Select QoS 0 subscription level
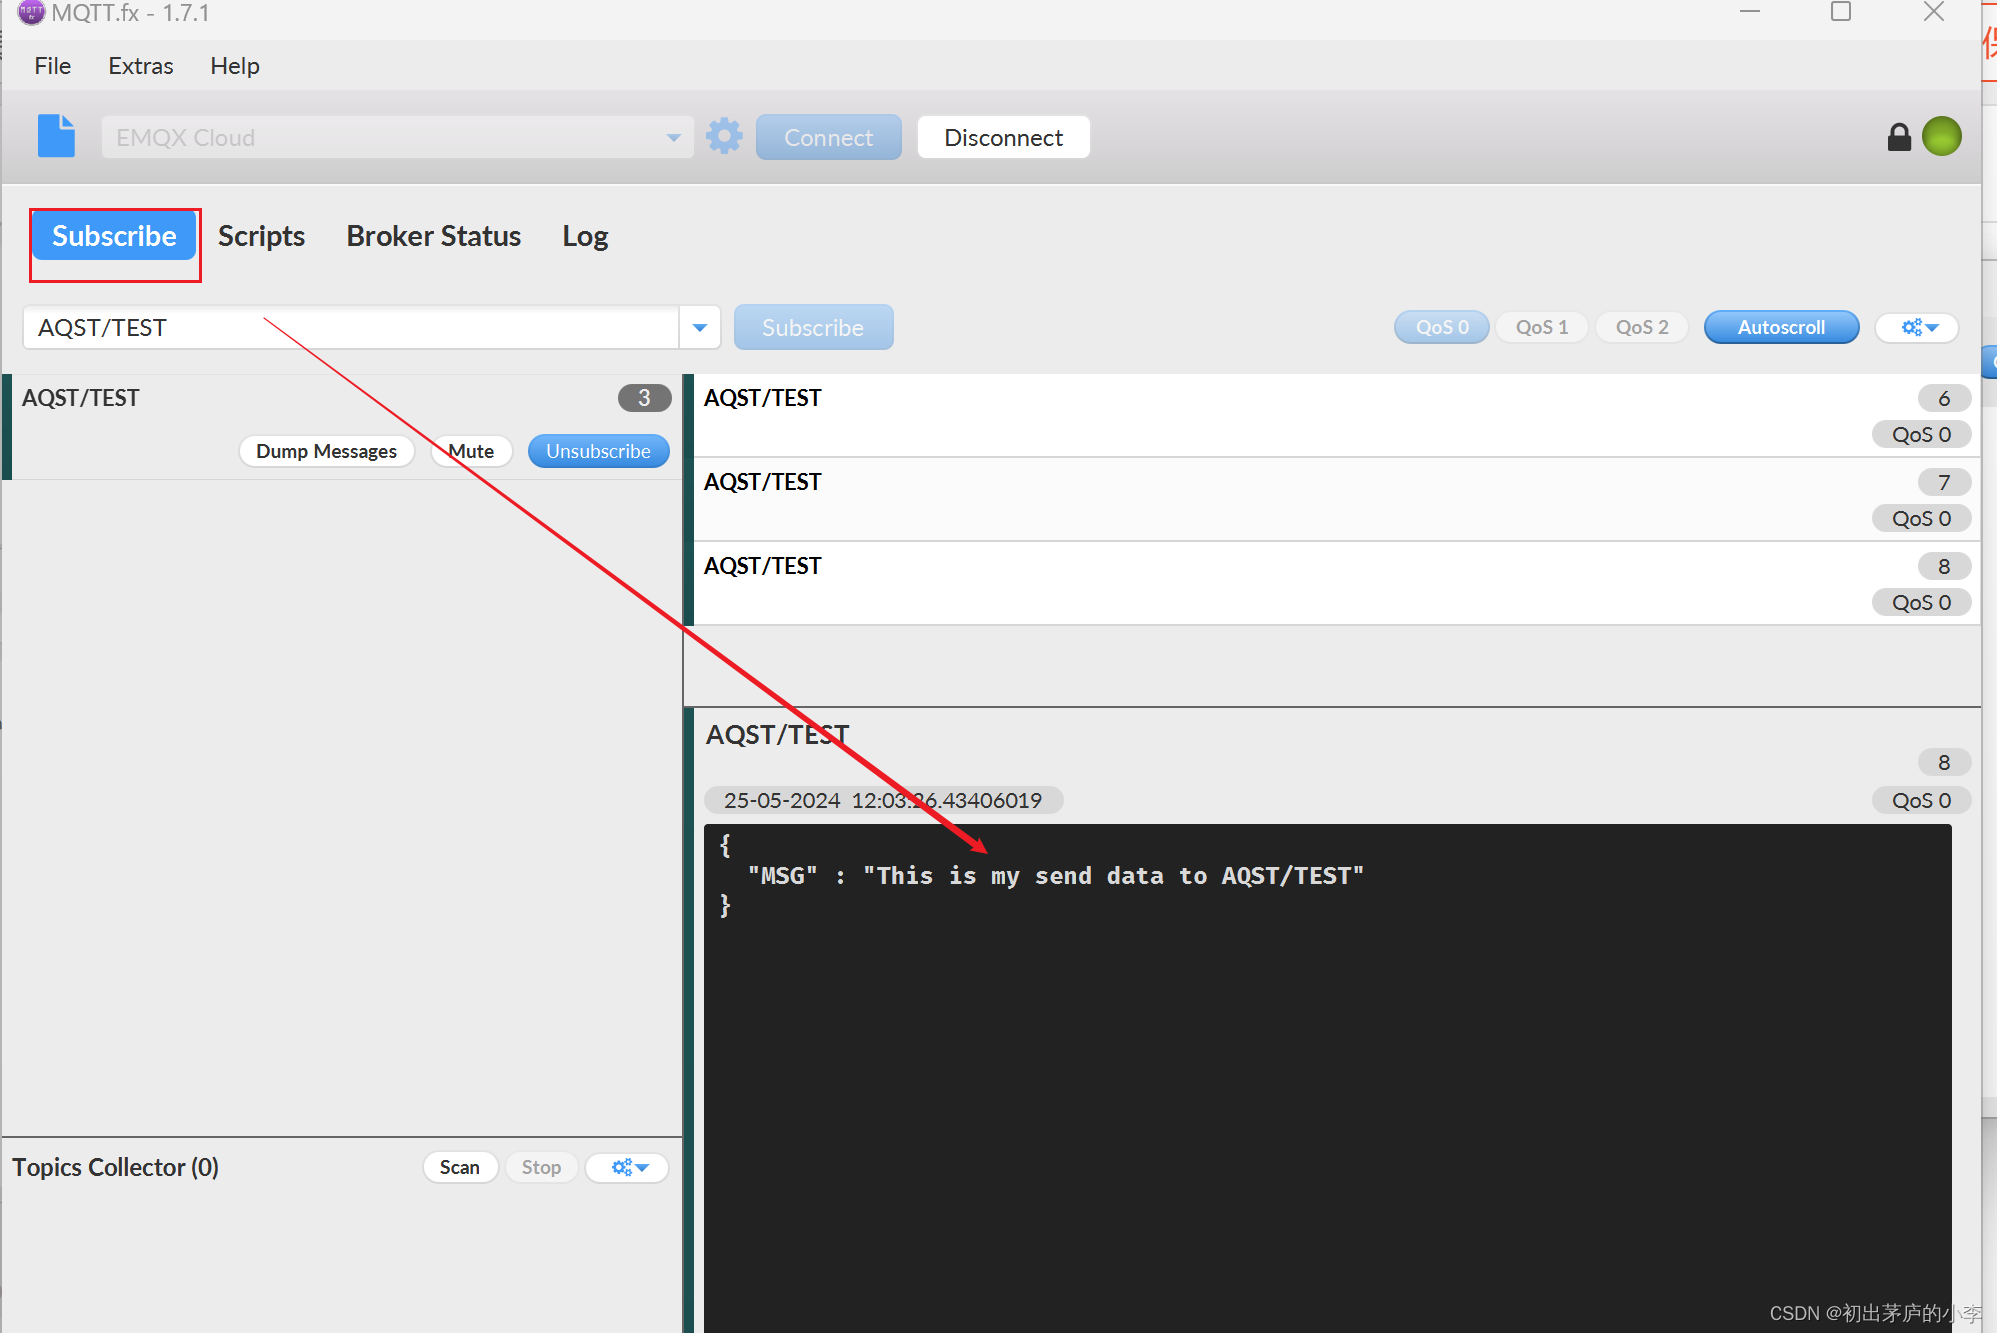Screen dimensions: 1997x1333 (1441, 327)
